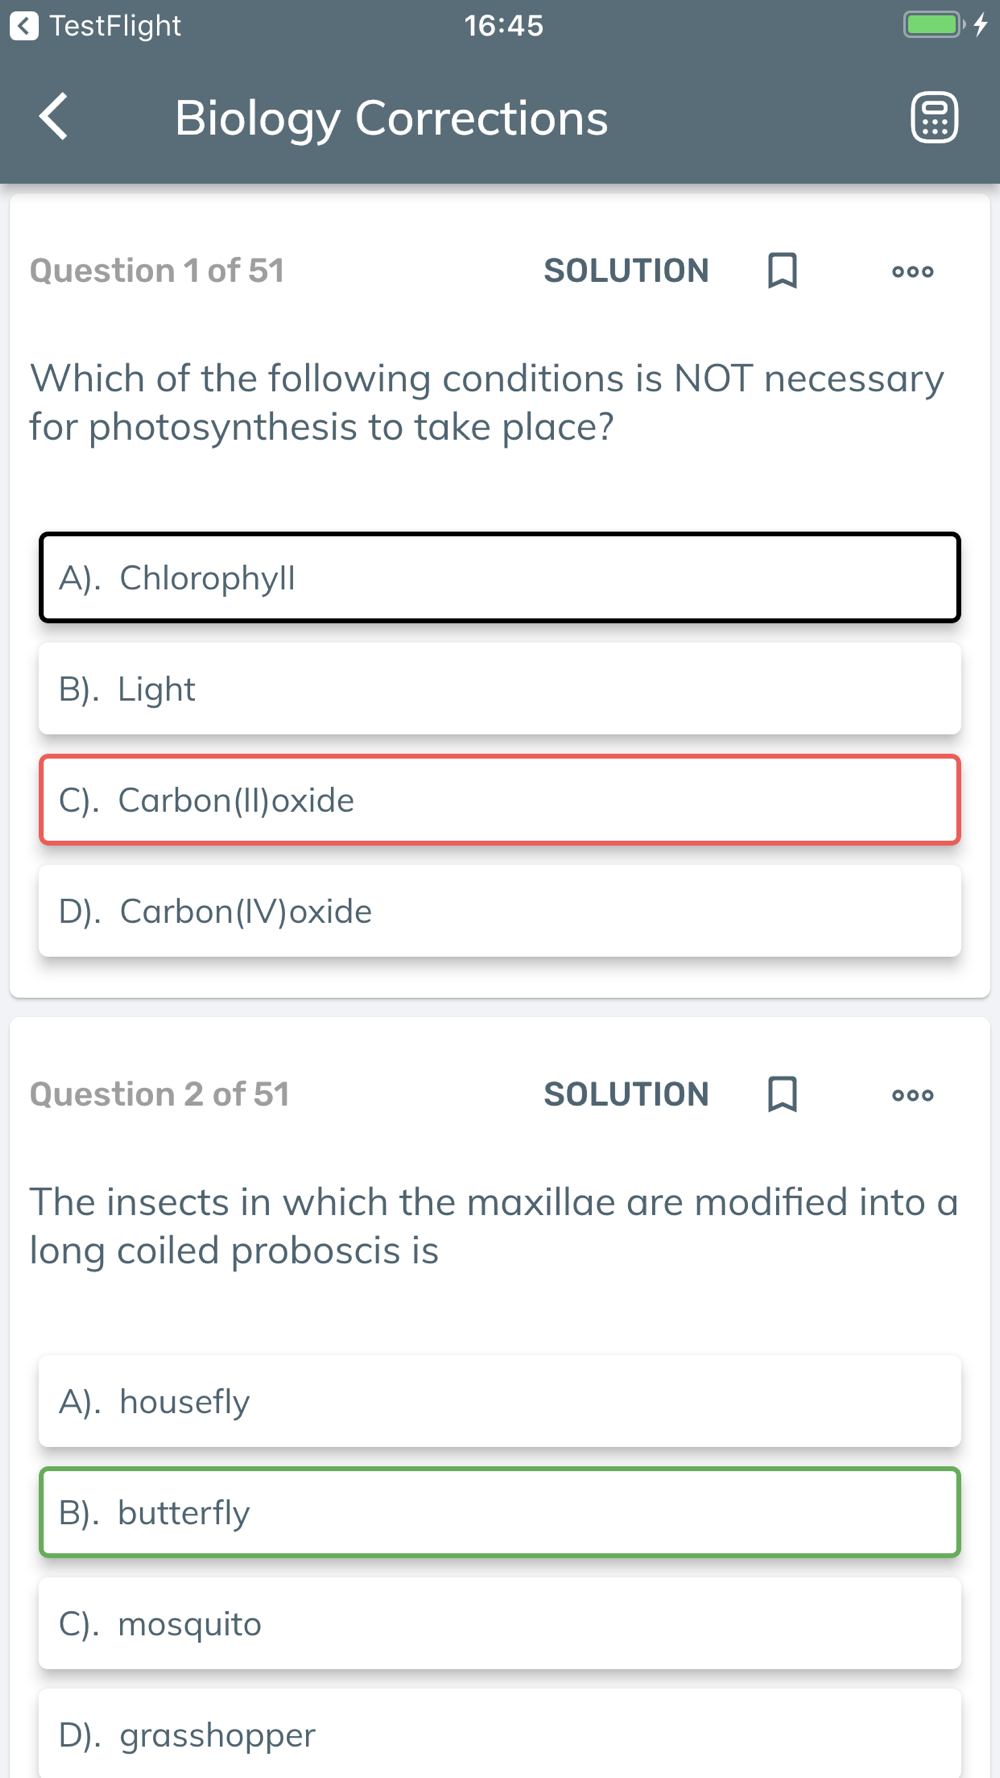Viewport: 1000px width, 1778px height.
Task: Choose answer C mosquito
Action: [x=500, y=1623]
